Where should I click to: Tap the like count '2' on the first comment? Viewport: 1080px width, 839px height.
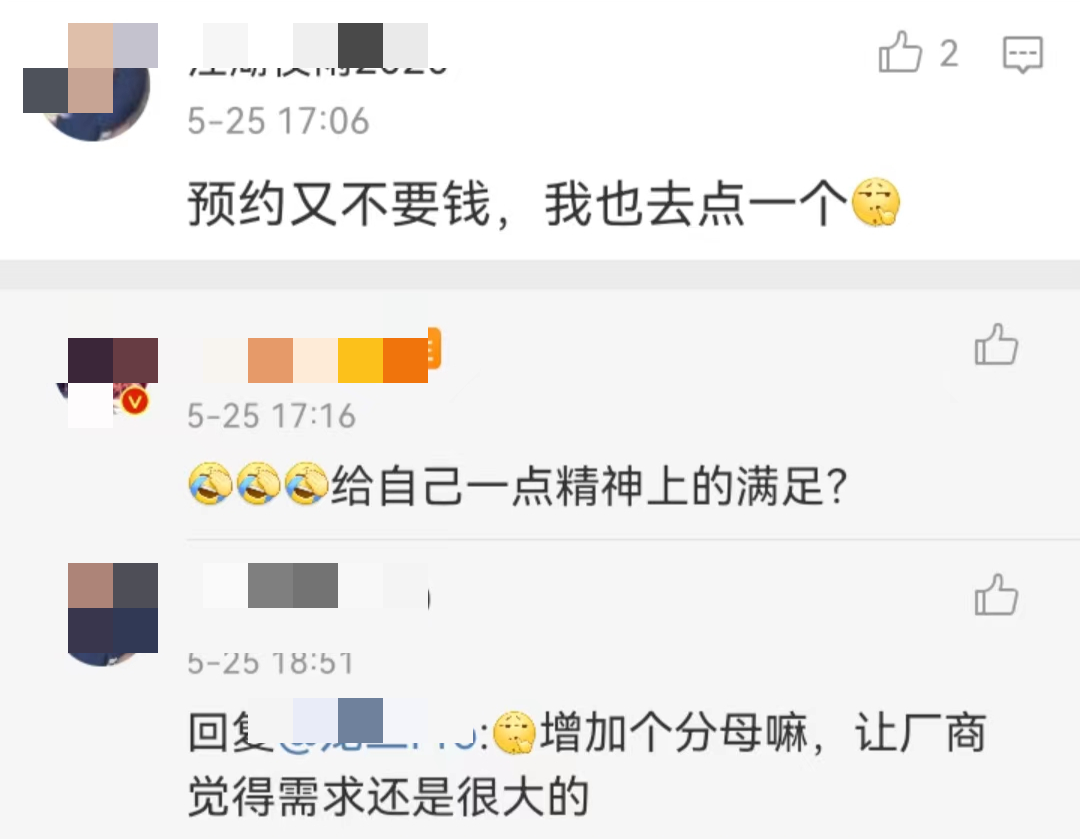(949, 54)
